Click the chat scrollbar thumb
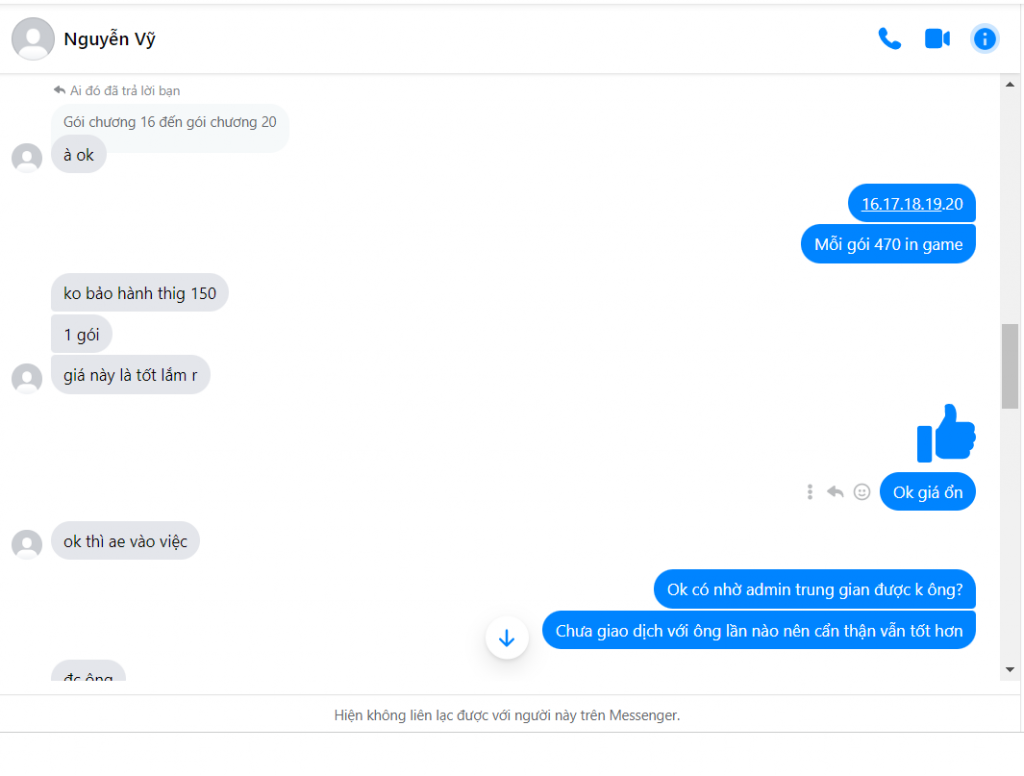1024x776 pixels. tap(1010, 366)
